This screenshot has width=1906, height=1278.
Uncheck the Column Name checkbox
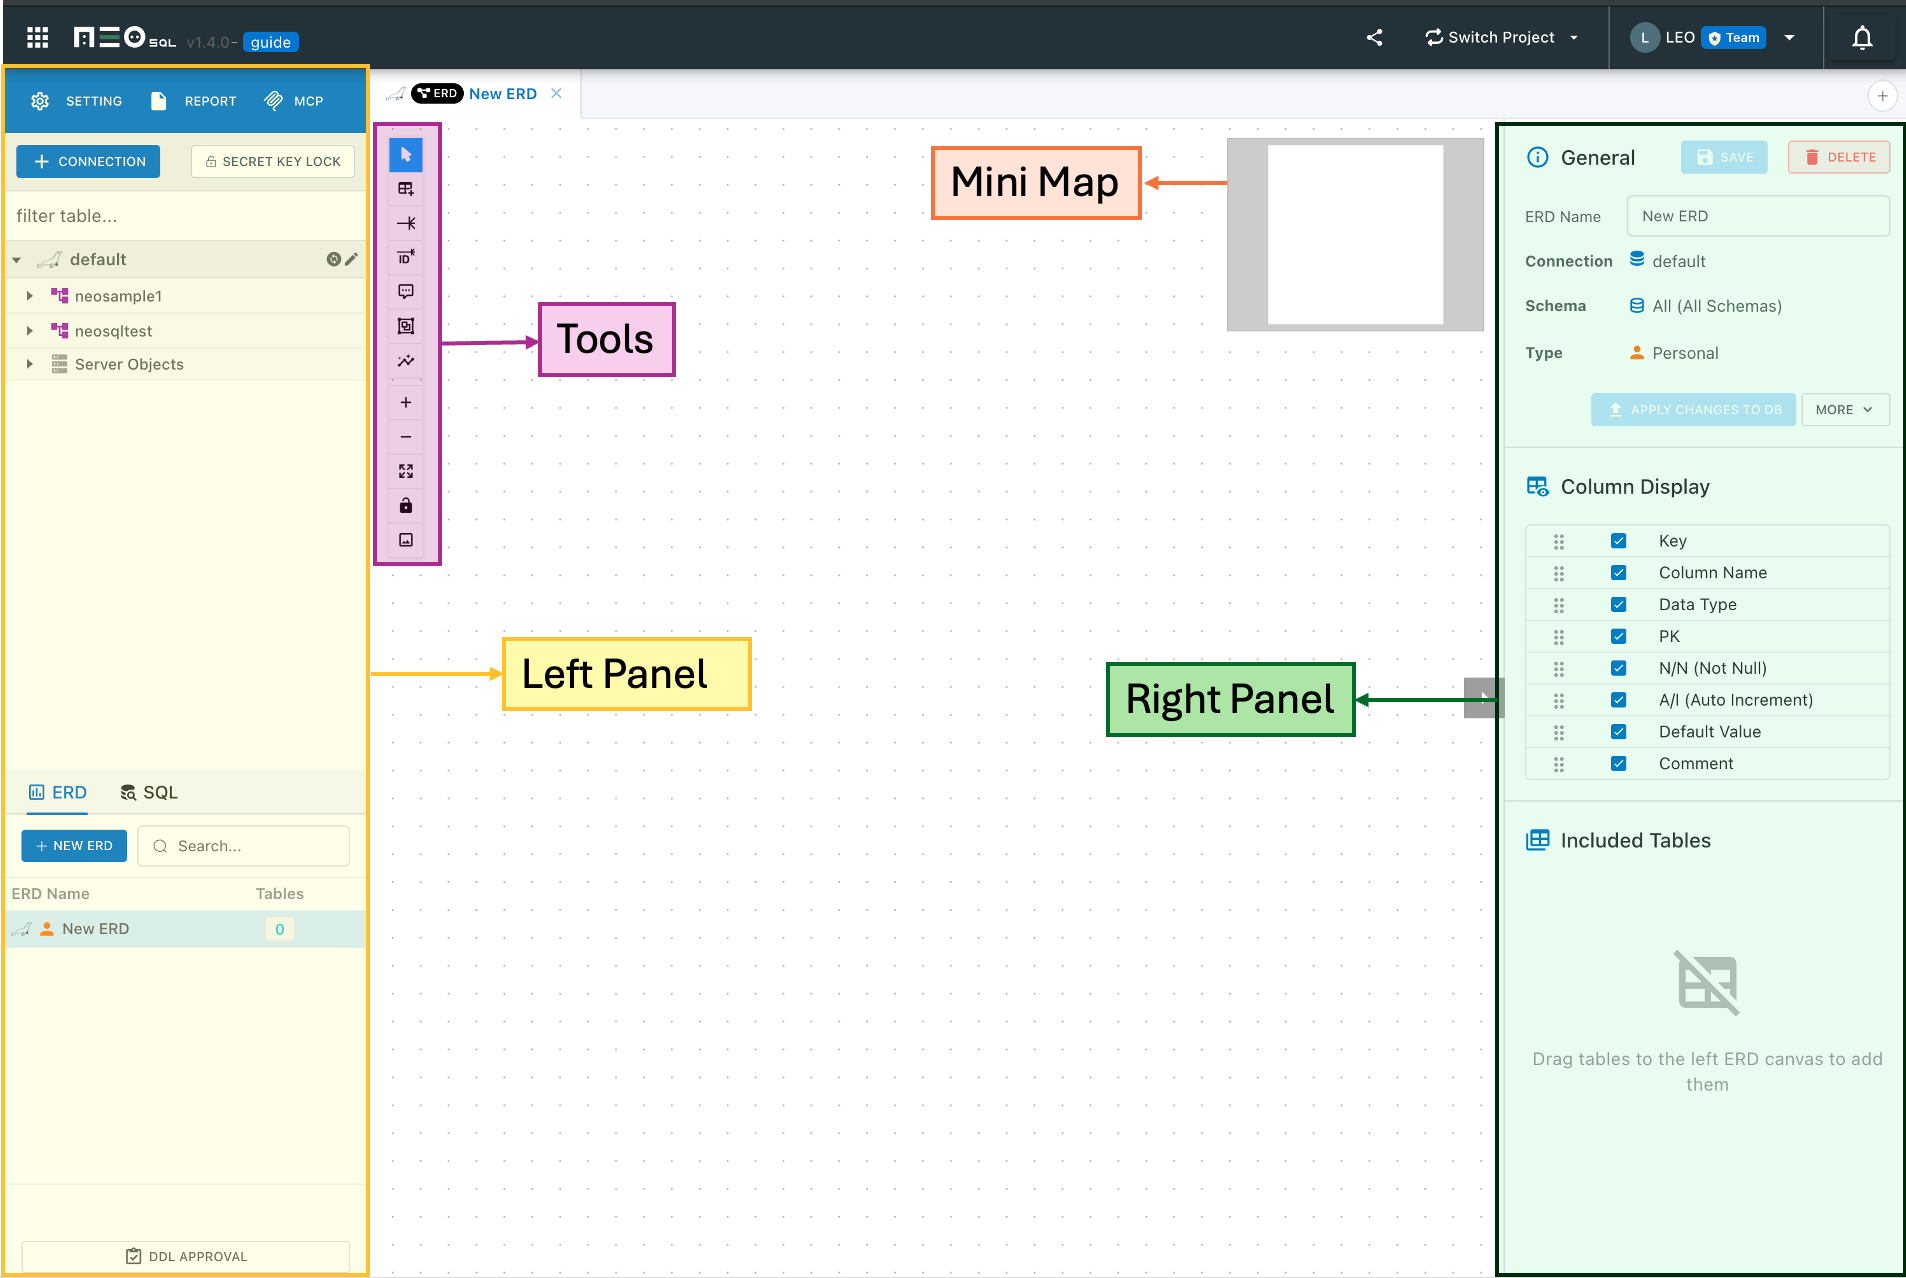(x=1618, y=573)
